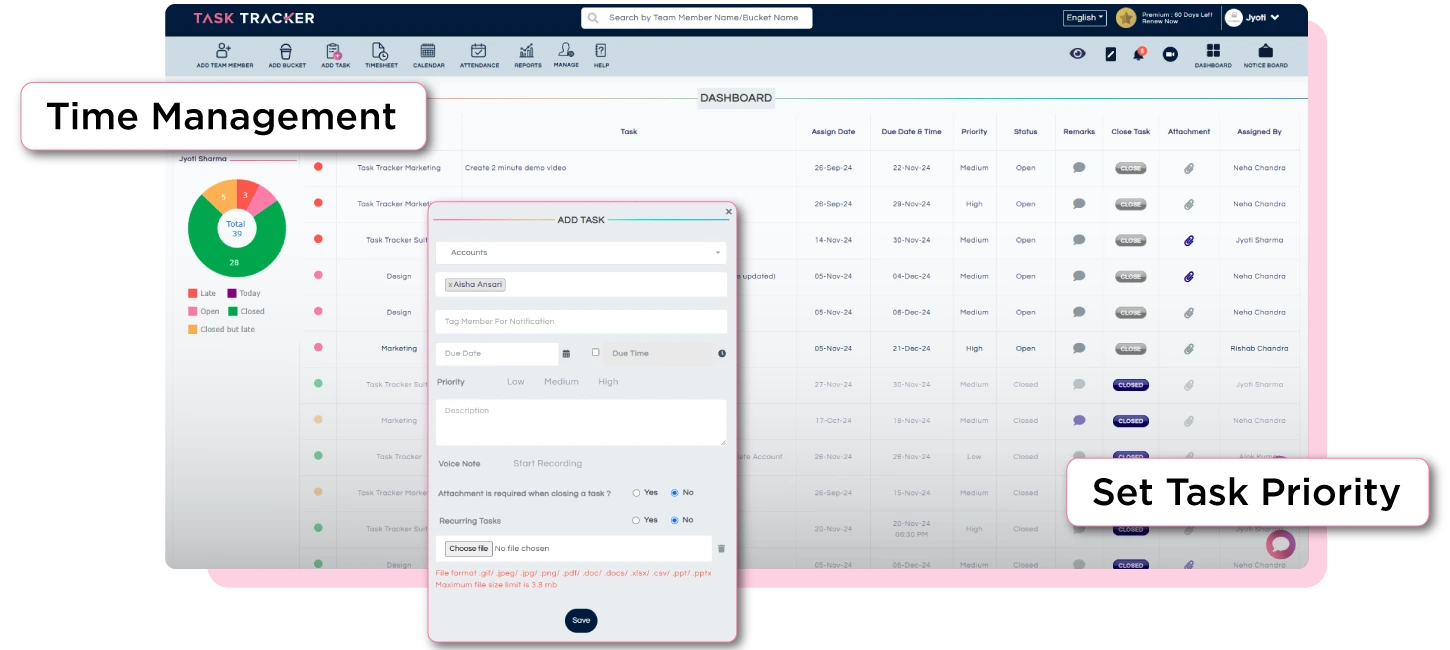Open the English language dropdown

pos(1085,17)
